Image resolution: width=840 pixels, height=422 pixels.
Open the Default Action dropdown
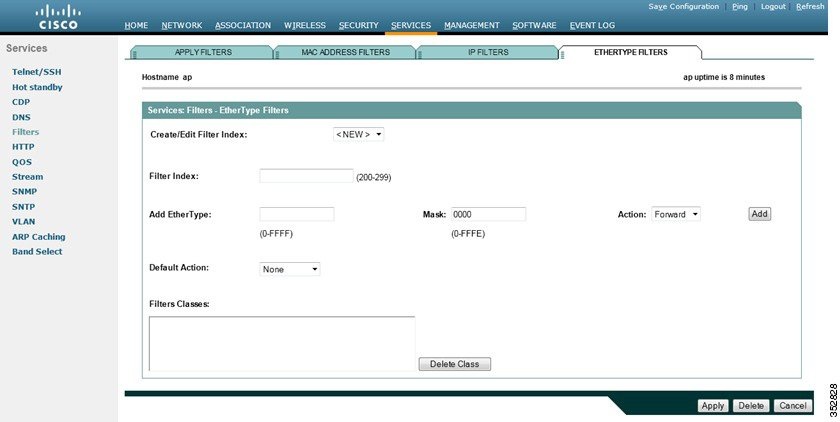point(289,269)
